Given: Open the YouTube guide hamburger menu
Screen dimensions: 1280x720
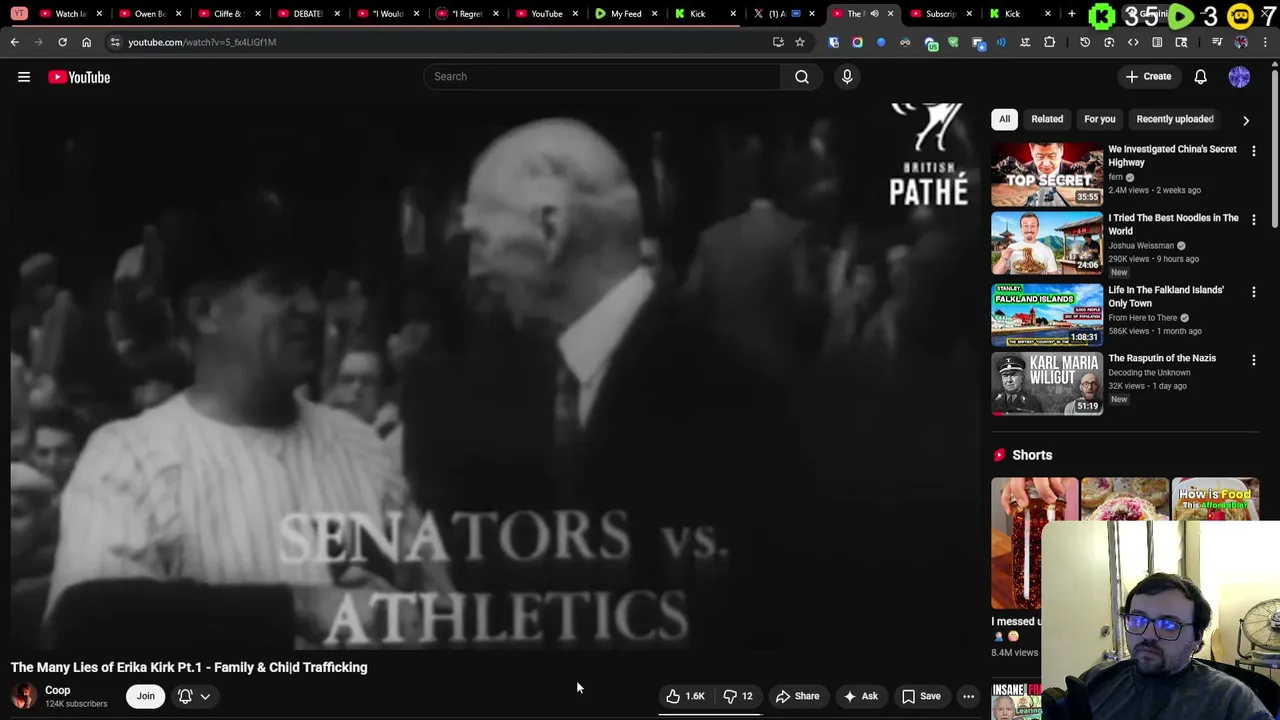Looking at the screenshot, I should coord(24,77).
